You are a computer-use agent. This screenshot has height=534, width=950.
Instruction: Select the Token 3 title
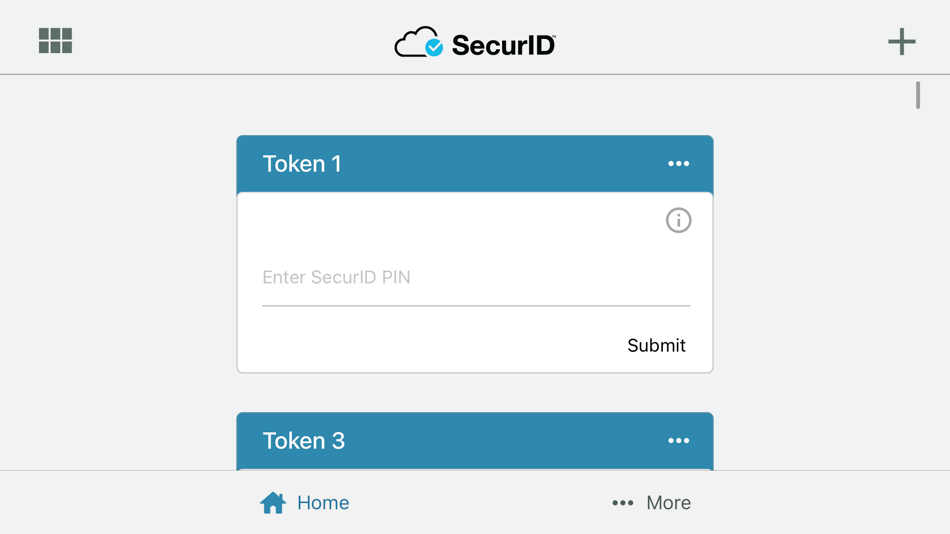click(x=303, y=441)
